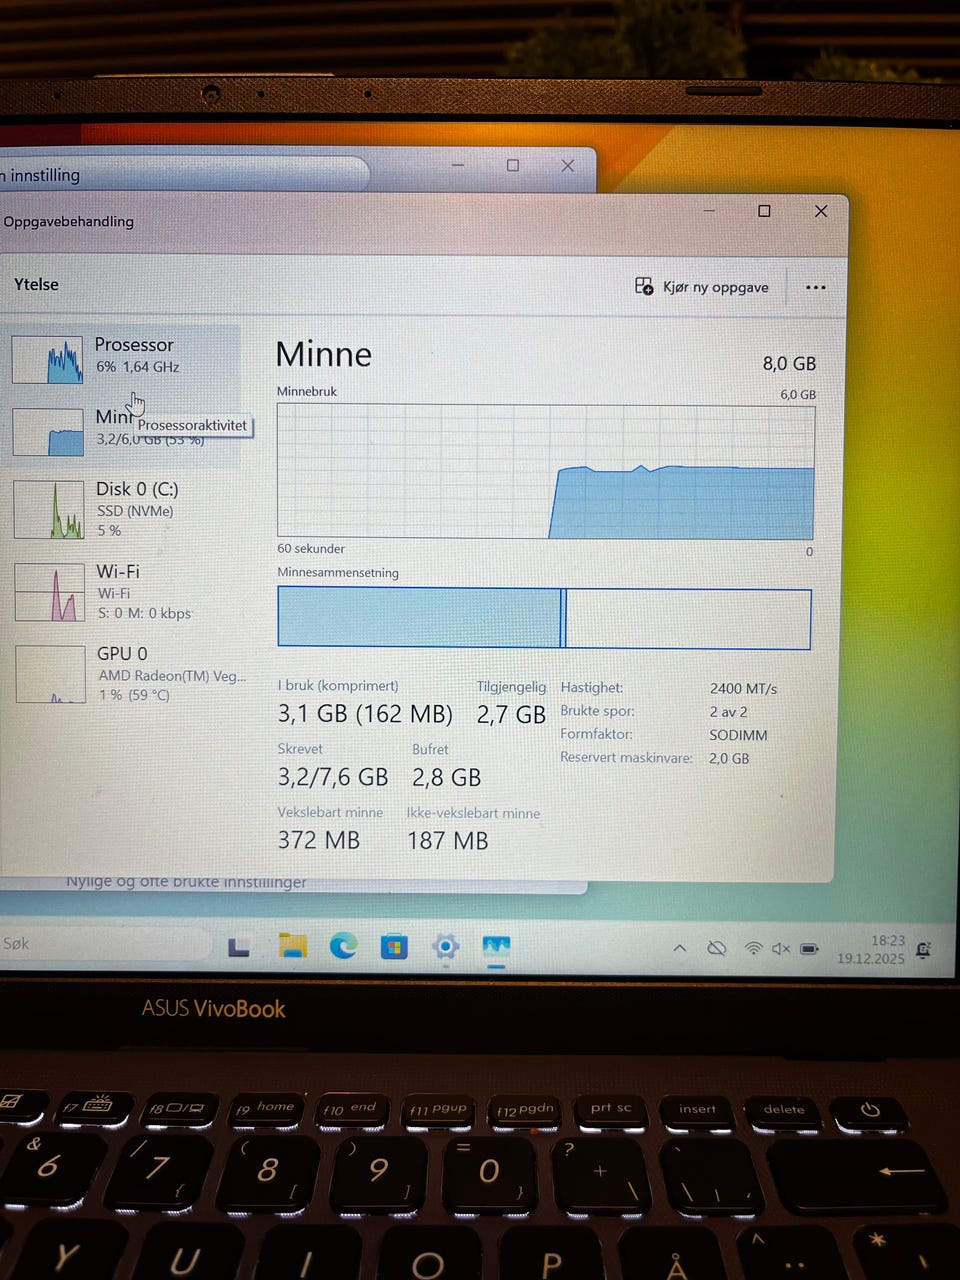Expand the hidden system tray icons chevron
Image resolution: width=960 pixels, height=1280 pixels.
click(x=680, y=948)
